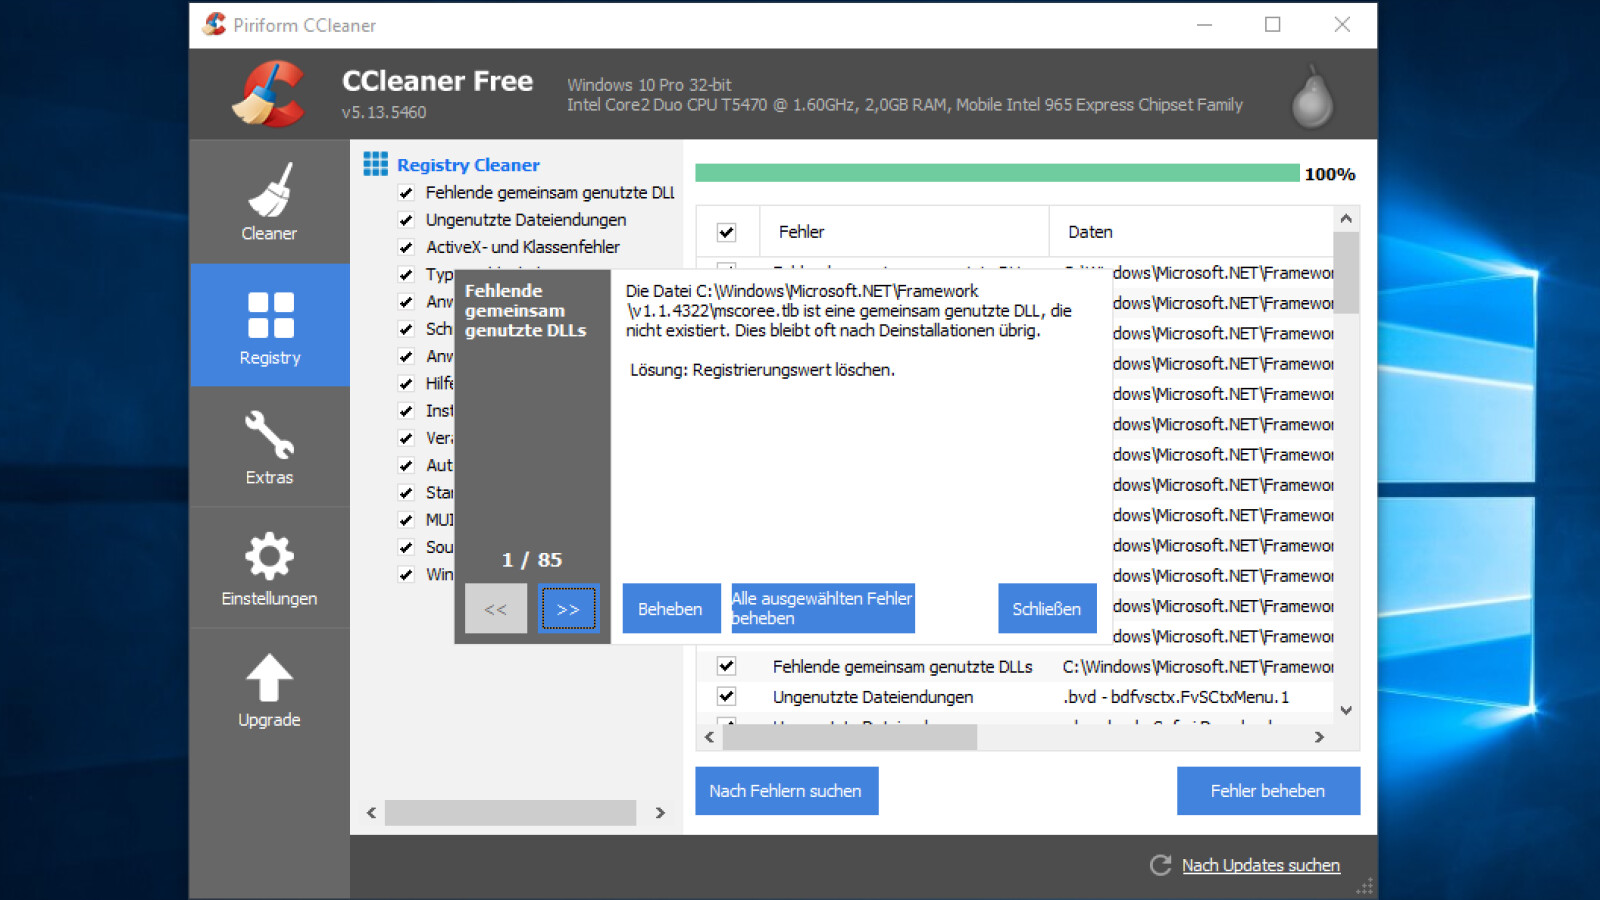The width and height of the screenshot is (1600, 900).
Task: Toggle the checkbox beside the Win option
Action: pos(406,574)
